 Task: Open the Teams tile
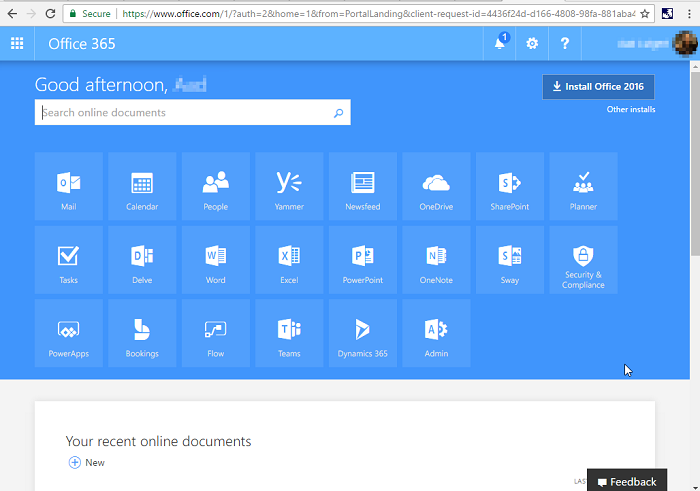coord(289,333)
